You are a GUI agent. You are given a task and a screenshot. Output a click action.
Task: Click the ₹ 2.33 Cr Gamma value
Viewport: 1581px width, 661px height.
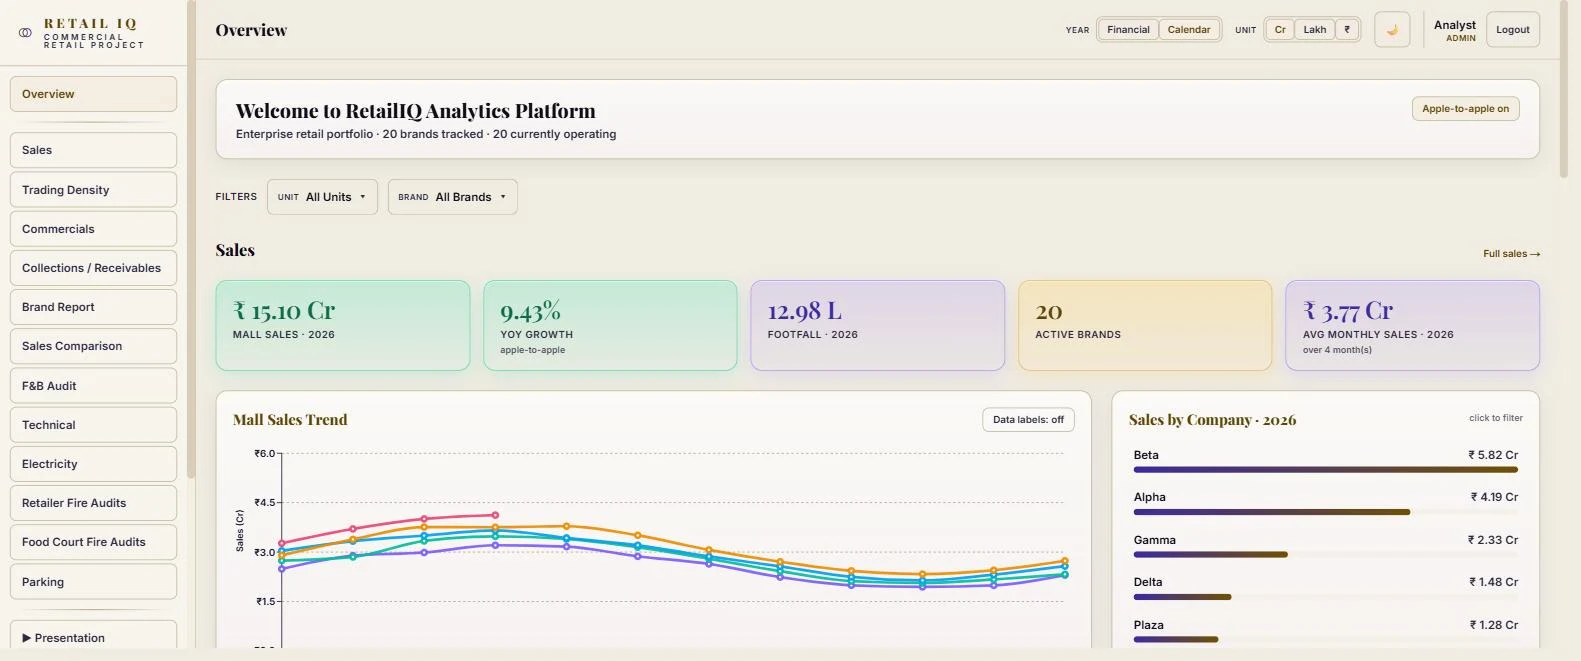click(1493, 540)
